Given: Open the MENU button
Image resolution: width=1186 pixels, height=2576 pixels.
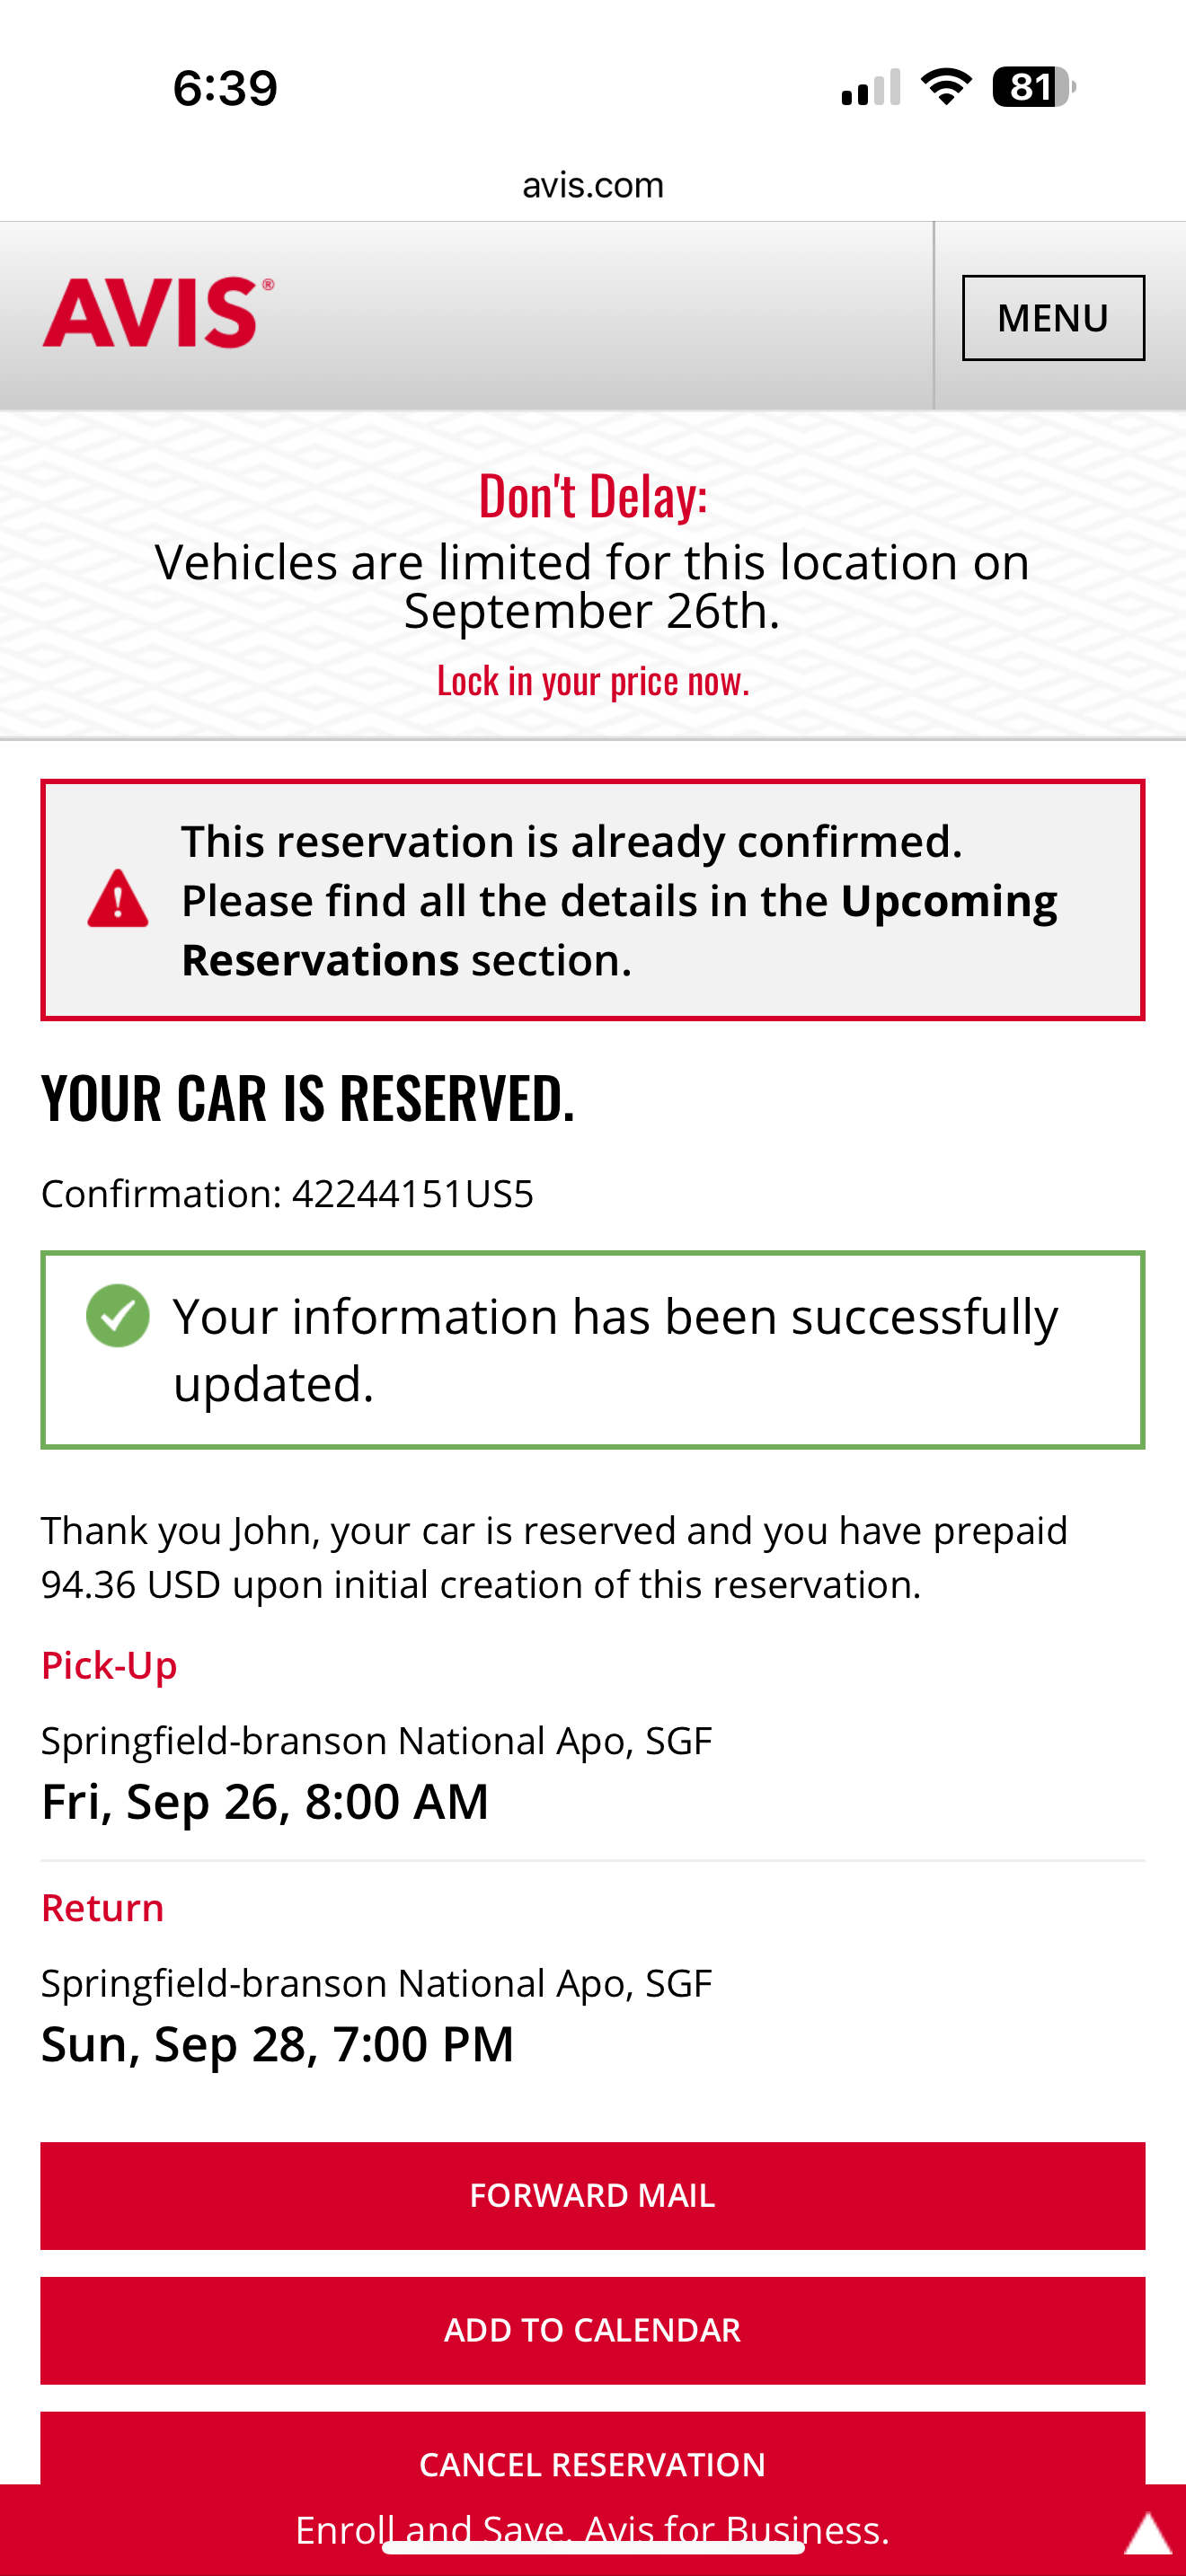Looking at the screenshot, I should tap(1052, 318).
